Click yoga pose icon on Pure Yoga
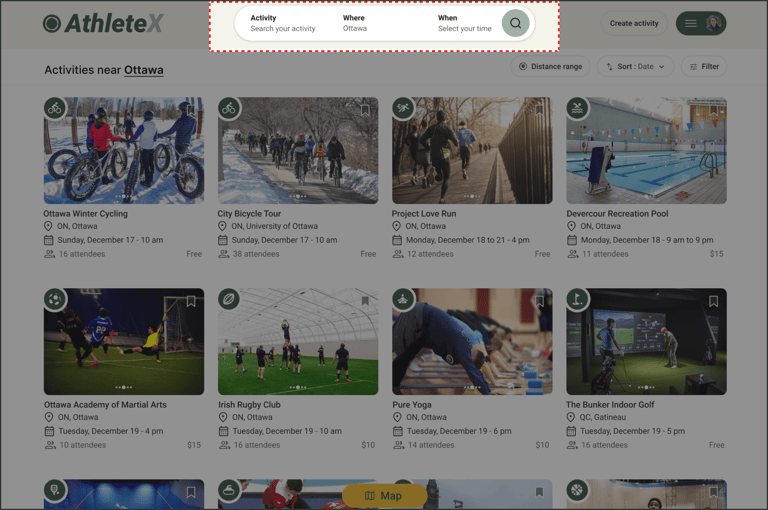768x510 pixels. pyautogui.click(x=403, y=299)
